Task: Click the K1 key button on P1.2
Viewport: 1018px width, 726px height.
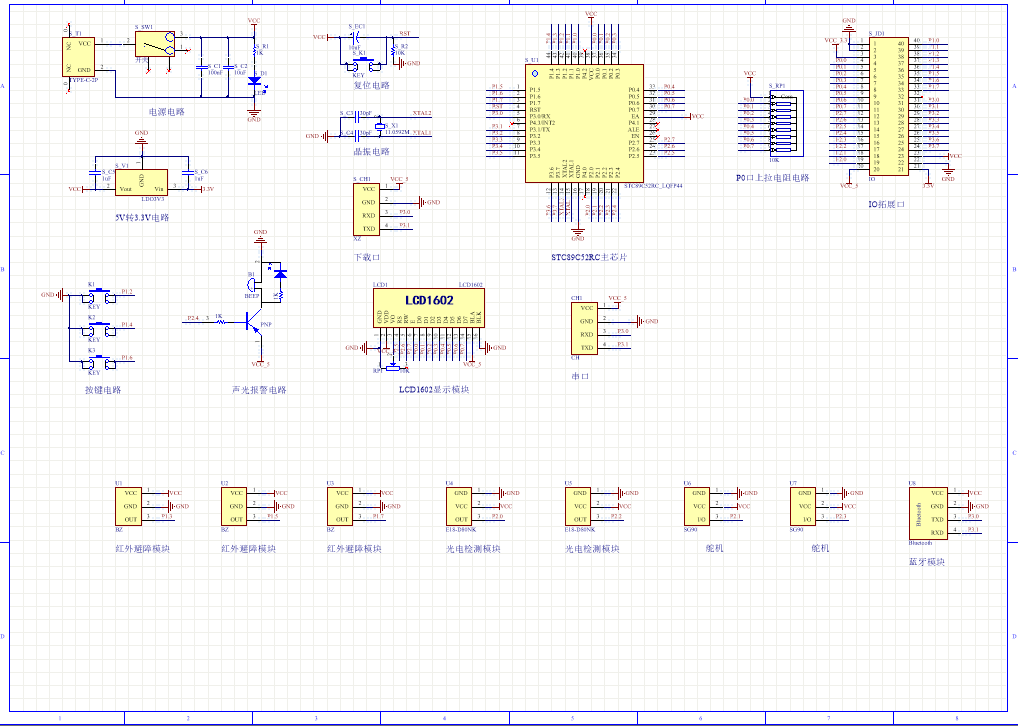Action: pyautogui.click(x=100, y=296)
